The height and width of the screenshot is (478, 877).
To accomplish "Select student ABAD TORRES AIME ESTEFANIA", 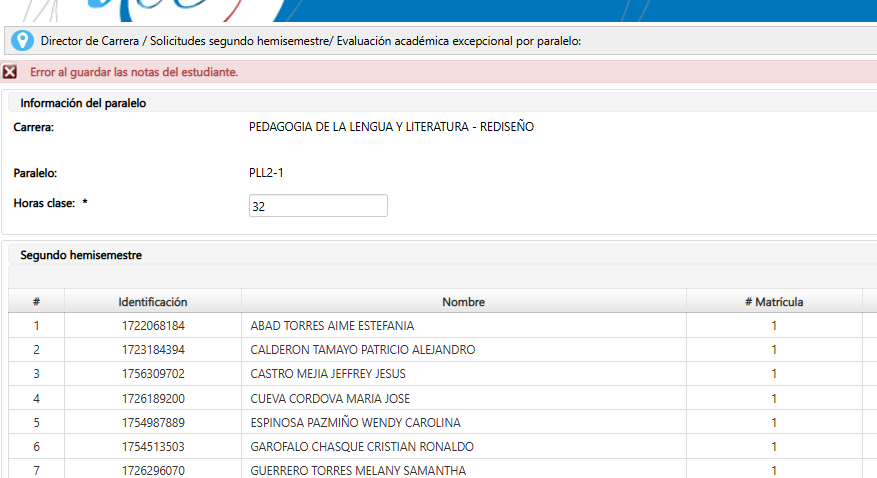I will (332, 326).
